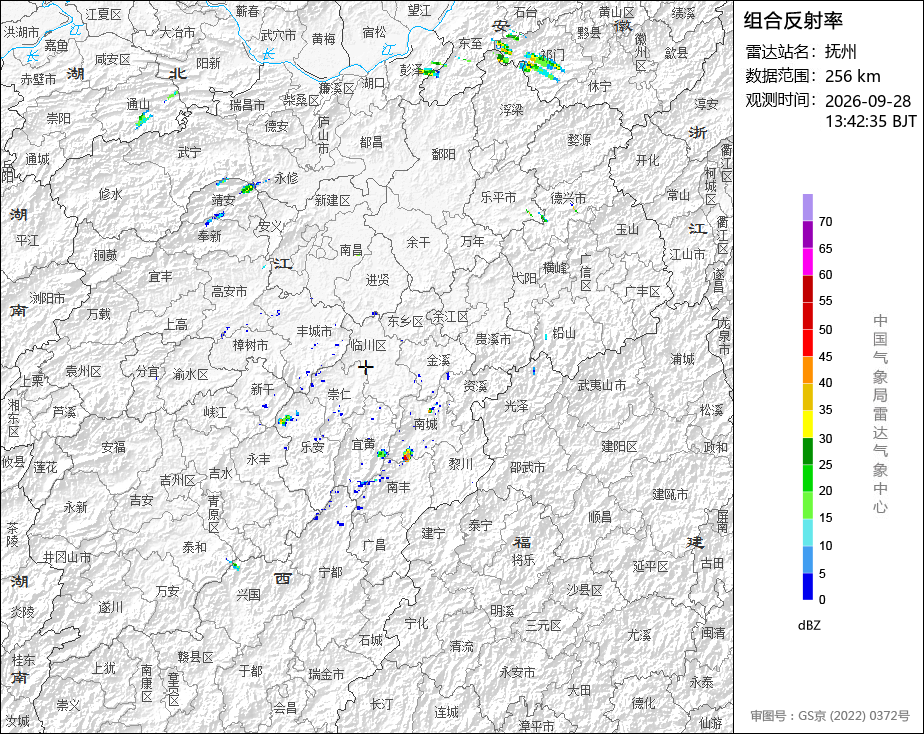Select the blue 0 dBZ legend swatch
This screenshot has width=924, height=734.
pyautogui.click(x=807, y=587)
